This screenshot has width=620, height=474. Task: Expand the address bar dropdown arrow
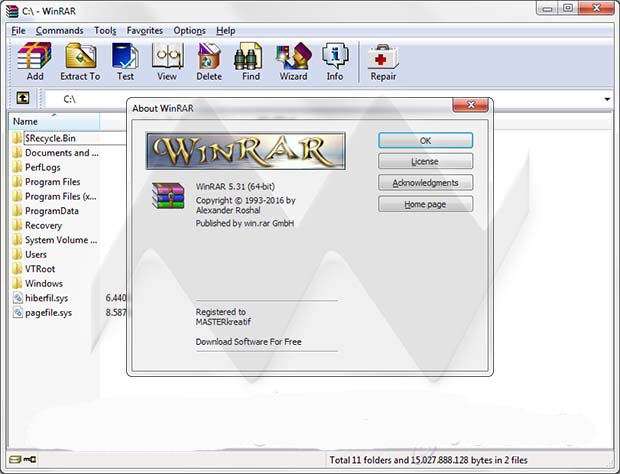[x=607, y=99]
